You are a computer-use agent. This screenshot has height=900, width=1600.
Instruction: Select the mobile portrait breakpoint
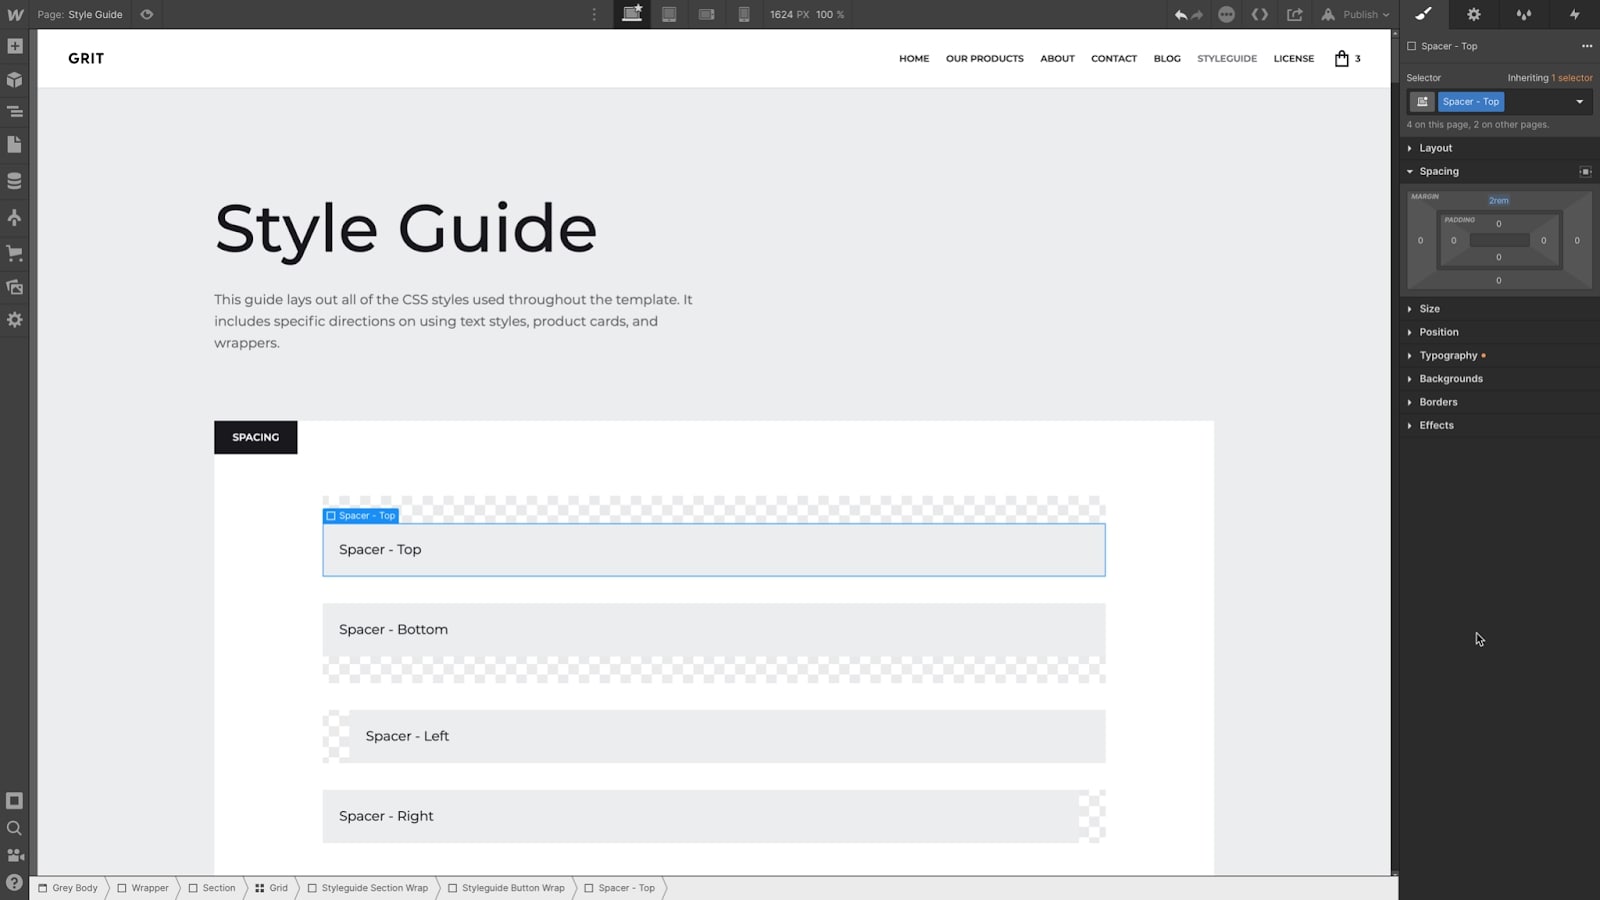coord(744,14)
